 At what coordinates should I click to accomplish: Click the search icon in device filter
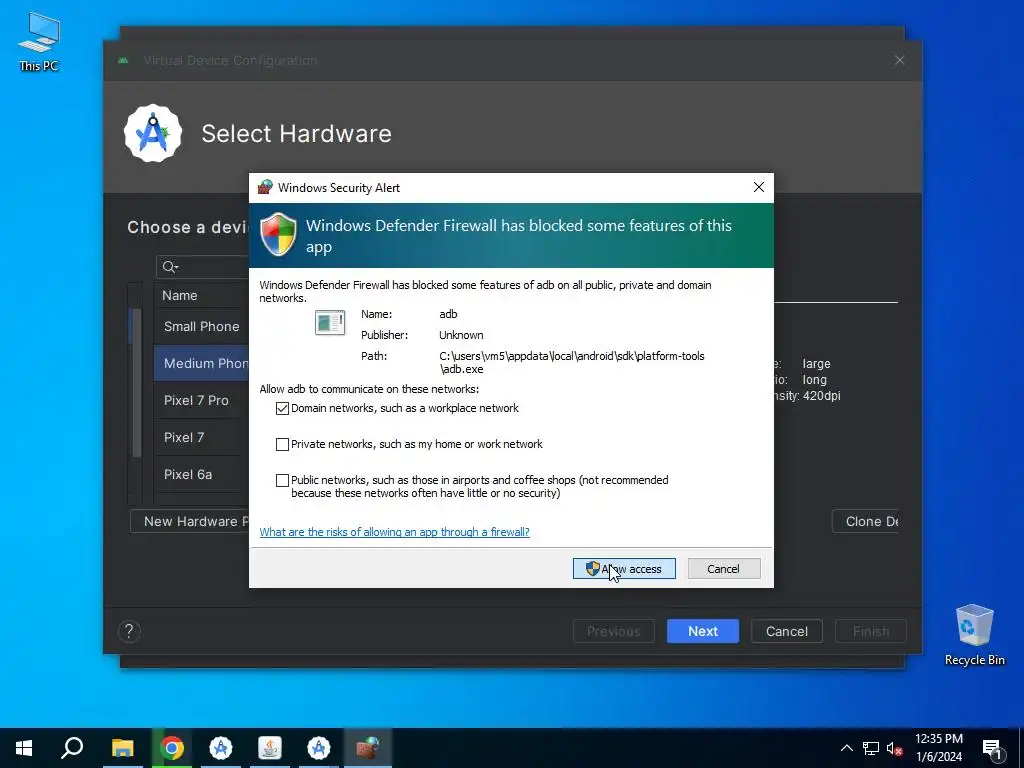[170, 266]
